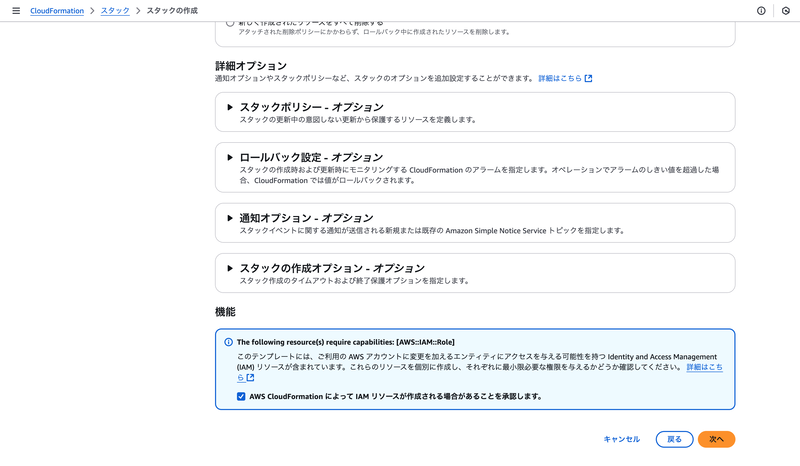Click the 詳細オプション heading
Viewport: 800px width, 466px height.
coord(251,66)
